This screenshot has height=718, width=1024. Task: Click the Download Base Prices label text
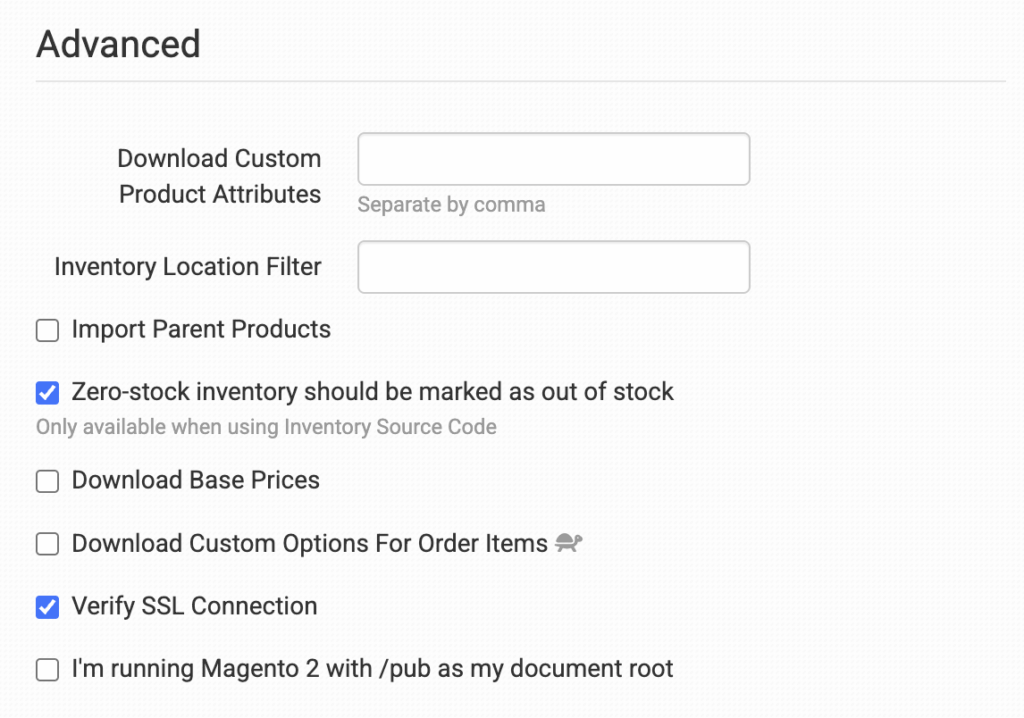[x=195, y=480]
